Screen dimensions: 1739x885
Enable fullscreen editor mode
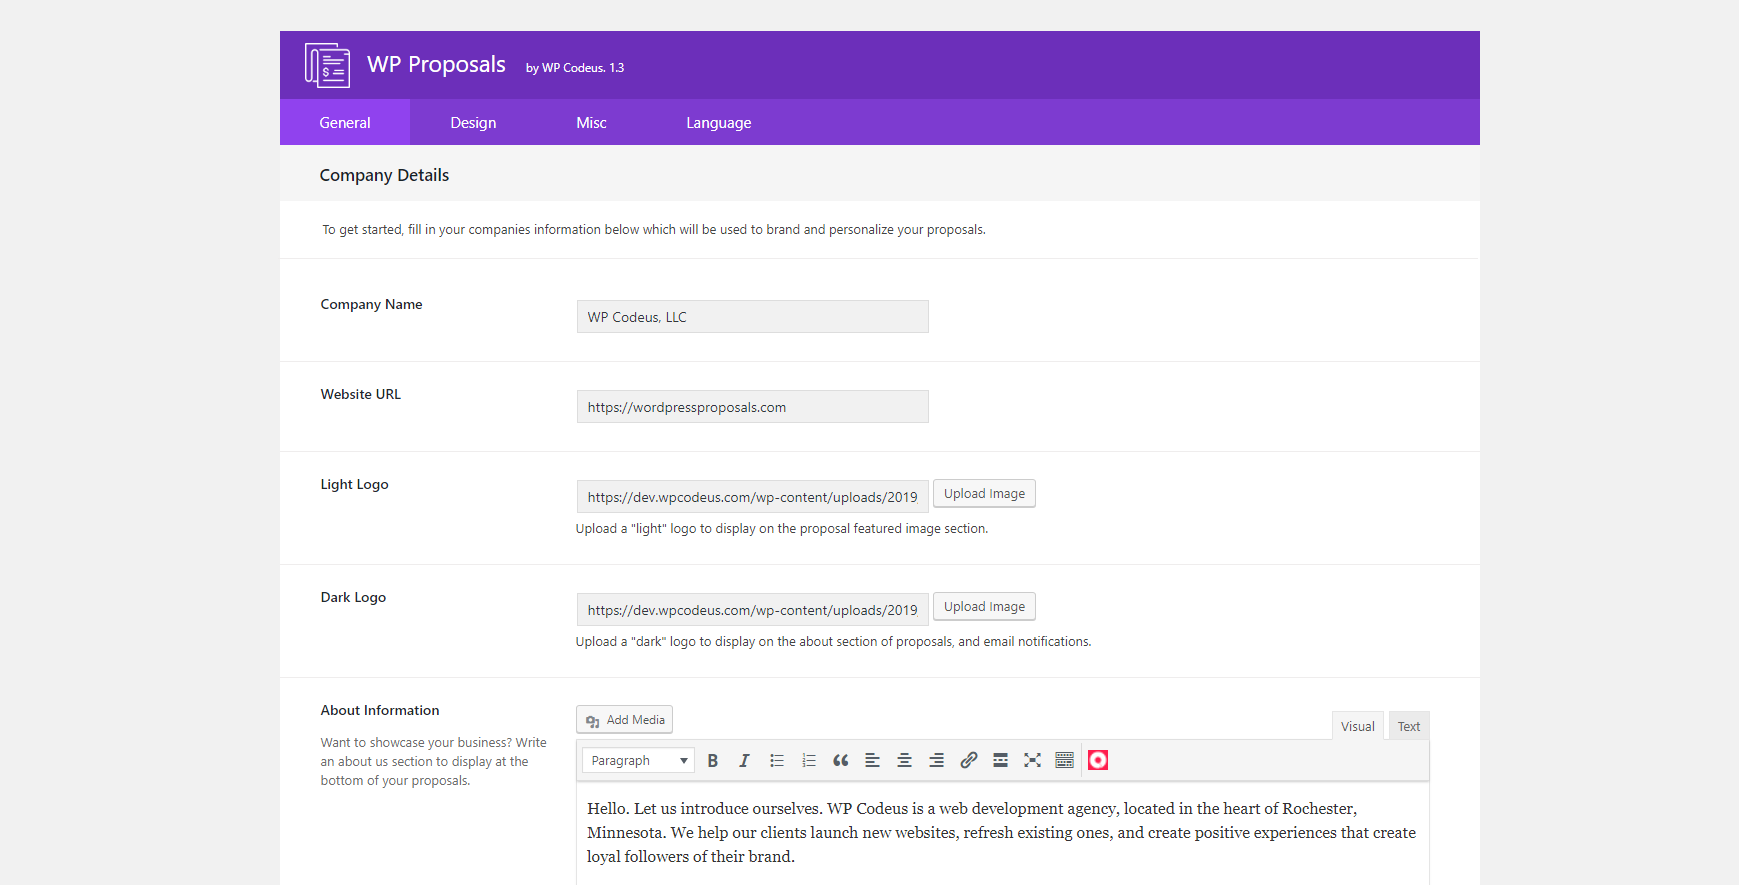[x=1033, y=761]
